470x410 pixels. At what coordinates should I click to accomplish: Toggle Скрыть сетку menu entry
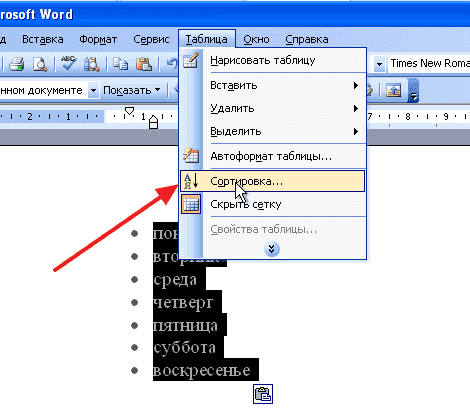tap(273, 204)
